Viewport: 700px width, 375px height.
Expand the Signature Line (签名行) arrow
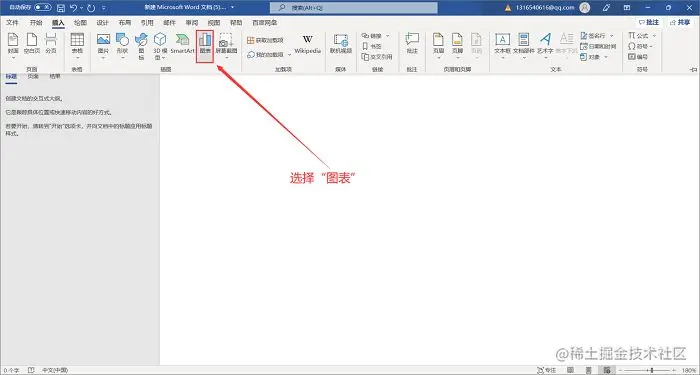(x=612, y=36)
